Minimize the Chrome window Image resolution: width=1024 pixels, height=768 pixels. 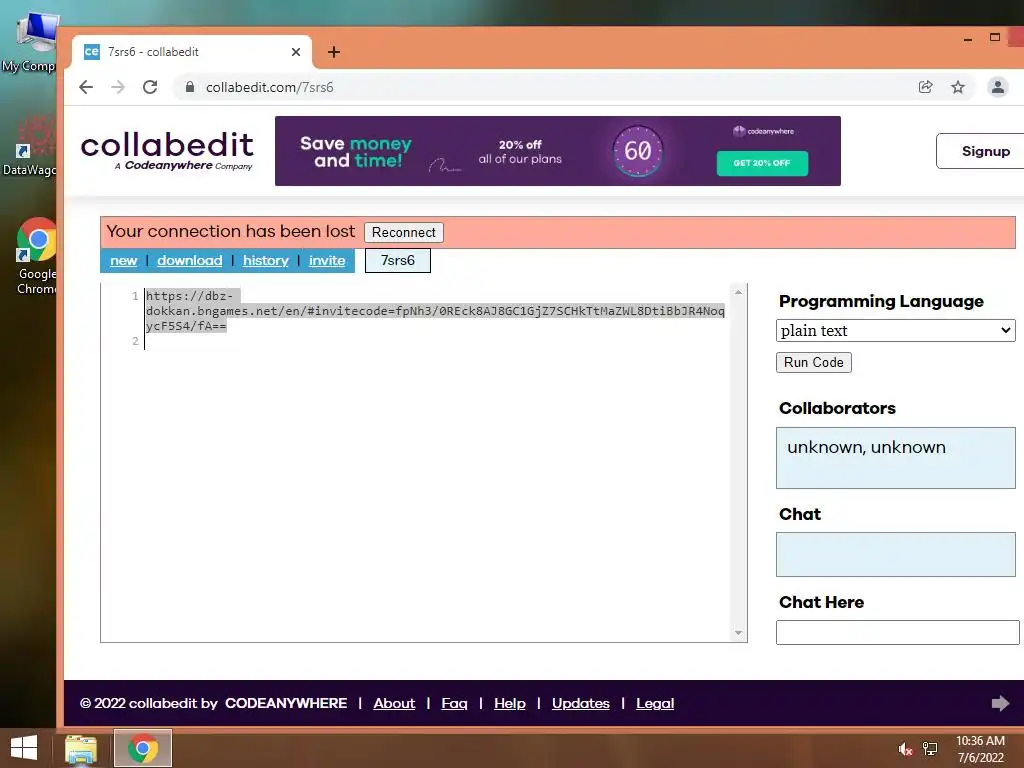click(x=968, y=39)
